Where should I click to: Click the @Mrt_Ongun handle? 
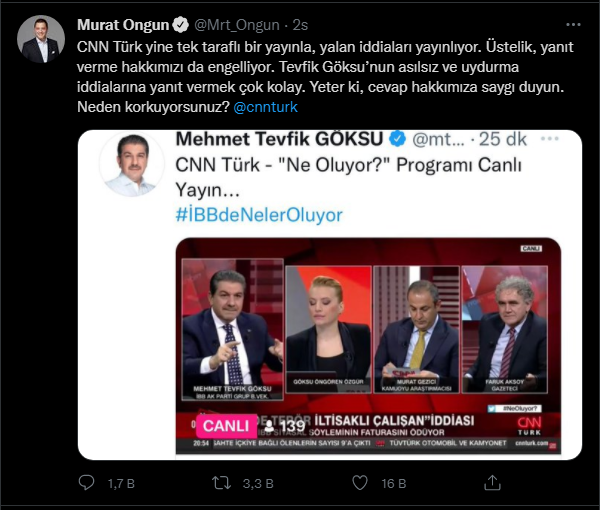[x=237, y=25]
